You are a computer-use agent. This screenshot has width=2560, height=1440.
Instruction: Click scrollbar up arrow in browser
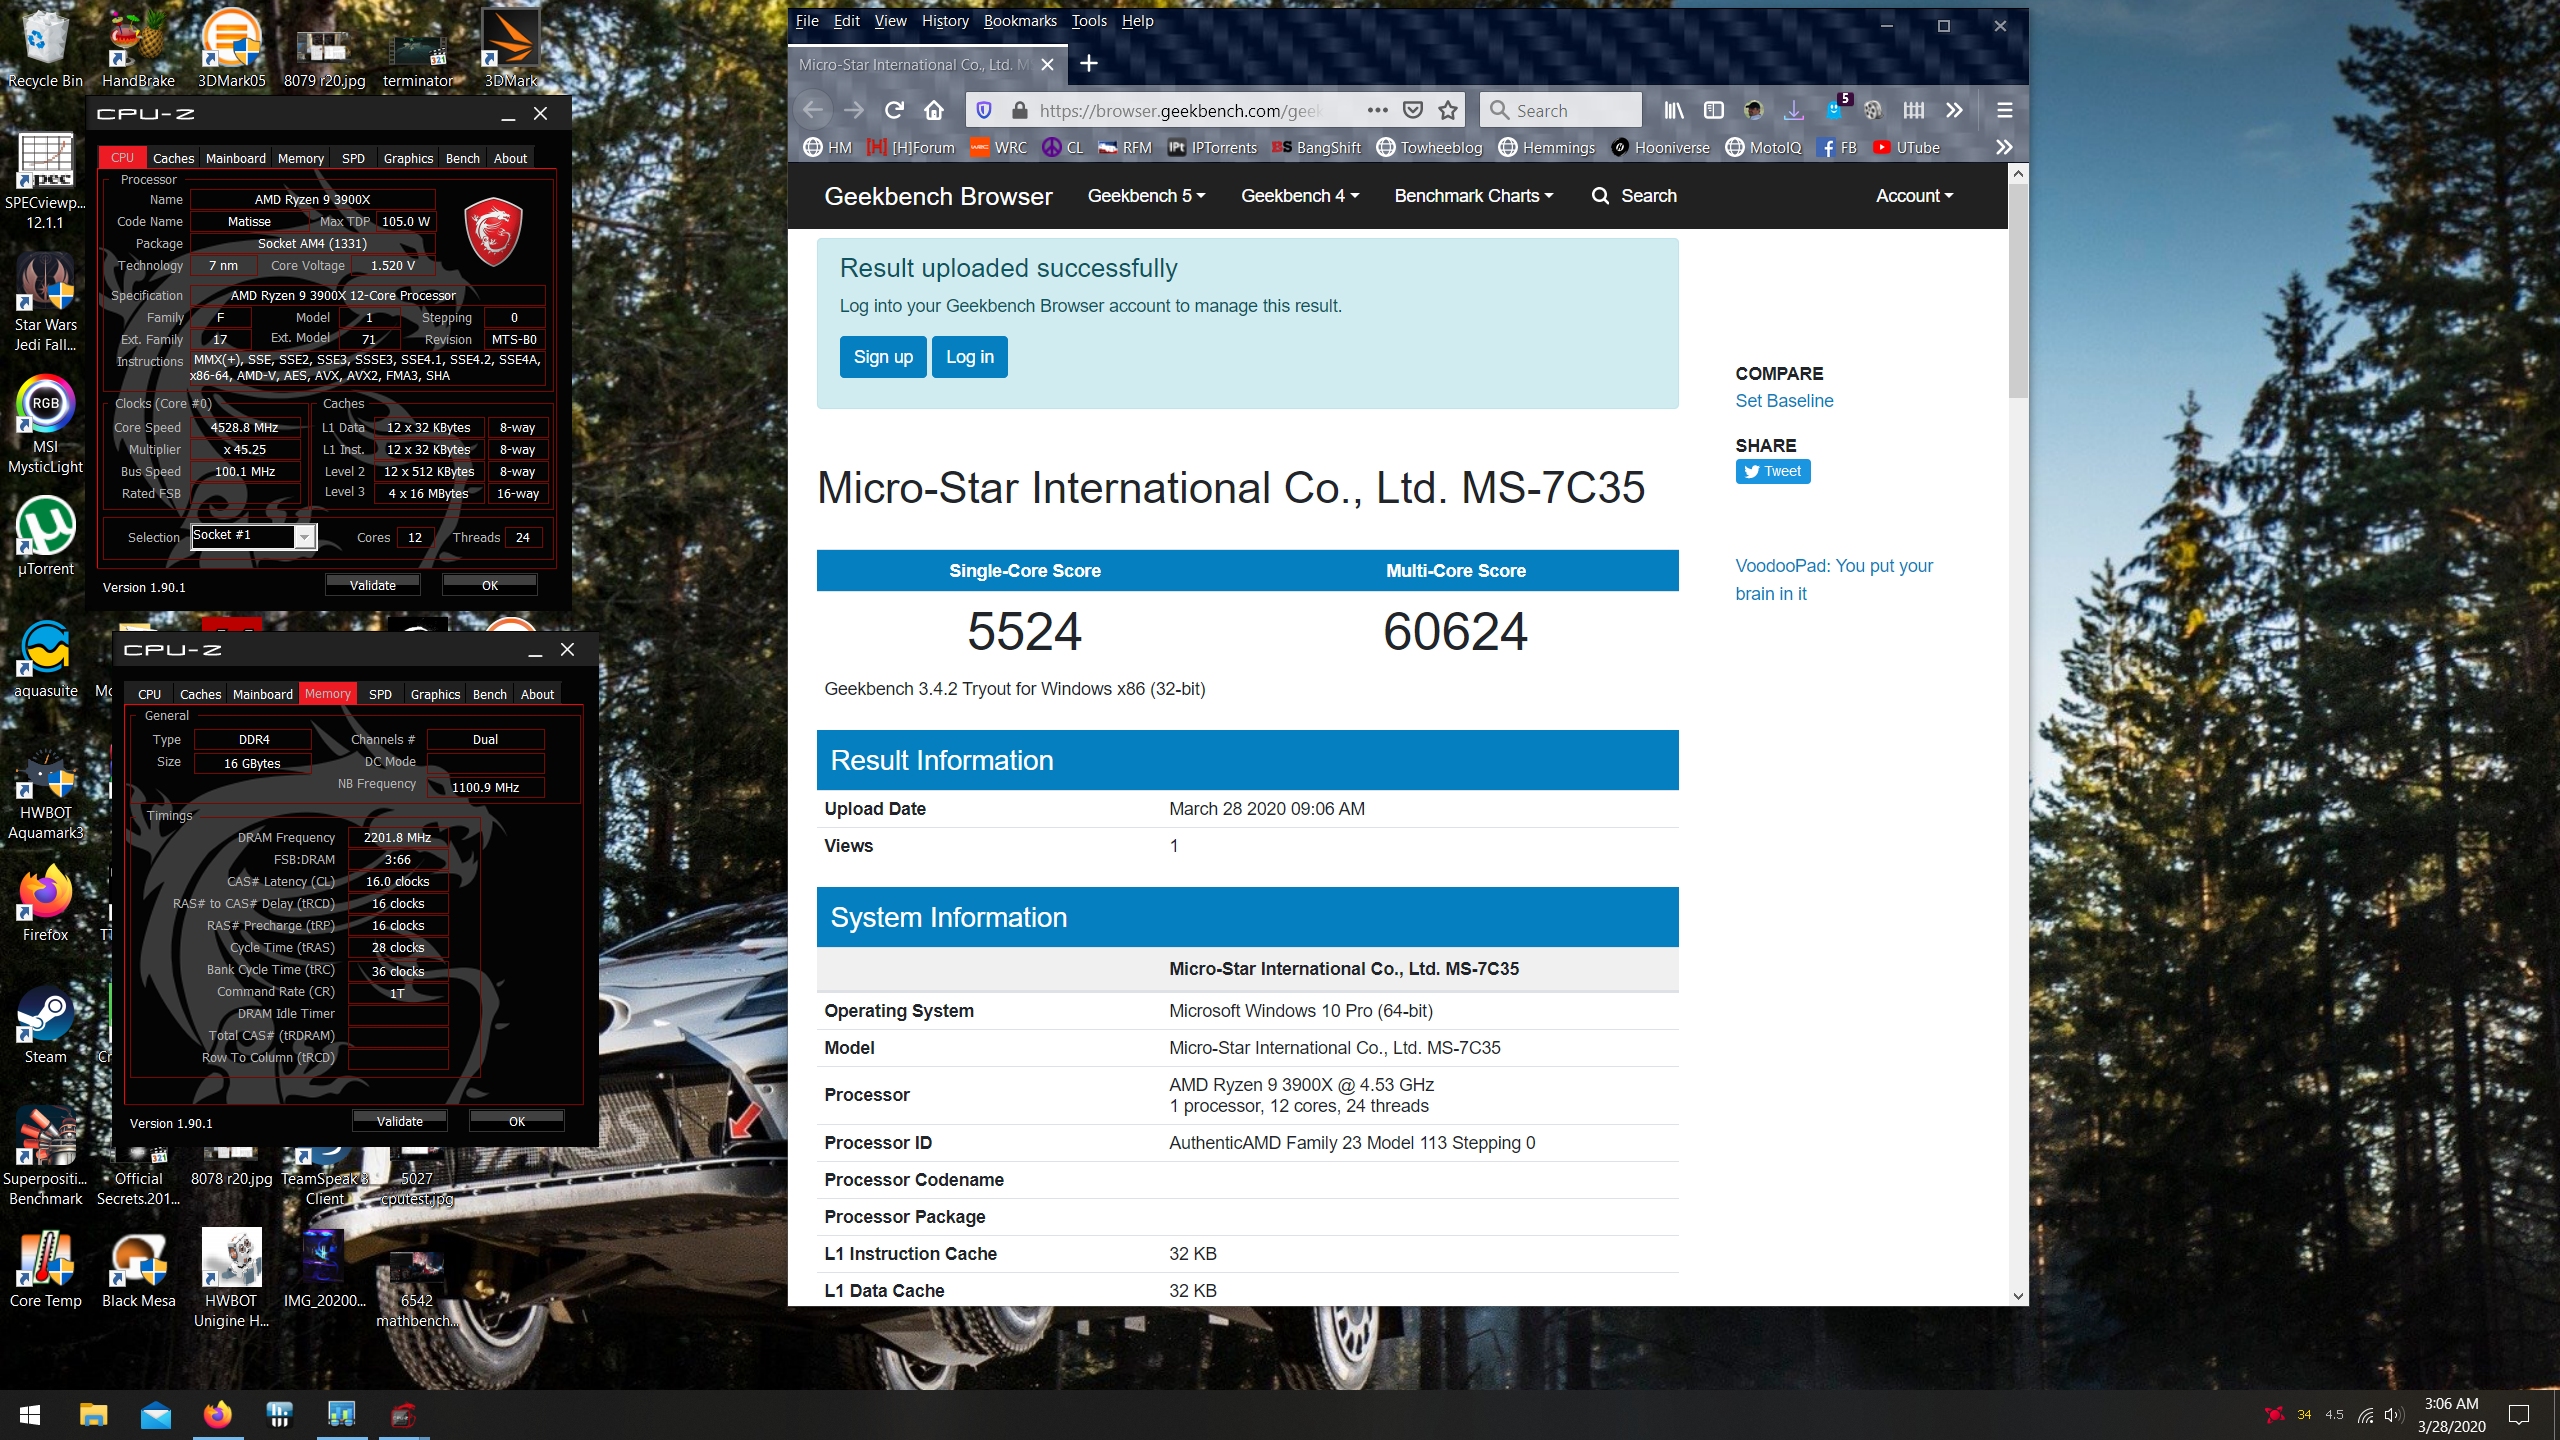pyautogui.click(x=2018, y=174)
